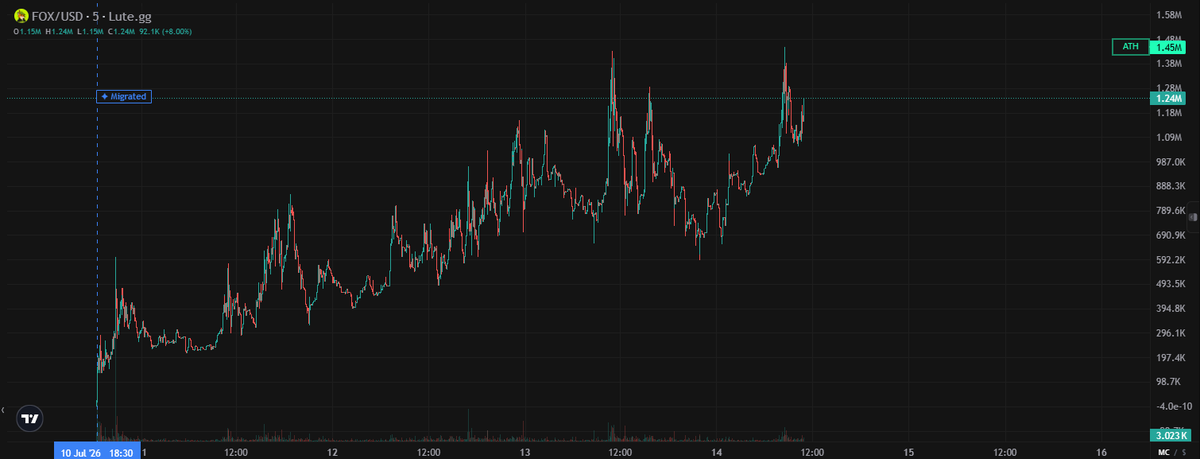The height and width of the screenshot is (459, 1200).
Task: Click the 197.4K price axis label
Action: 1169,358
